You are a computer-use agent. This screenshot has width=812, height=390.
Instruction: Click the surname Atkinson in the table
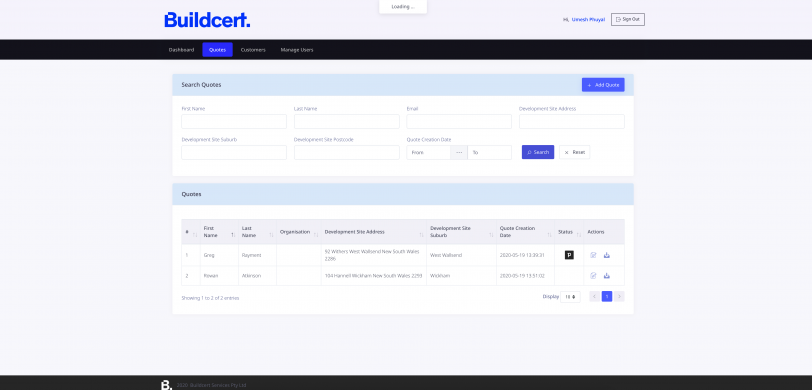coord(252,276)
